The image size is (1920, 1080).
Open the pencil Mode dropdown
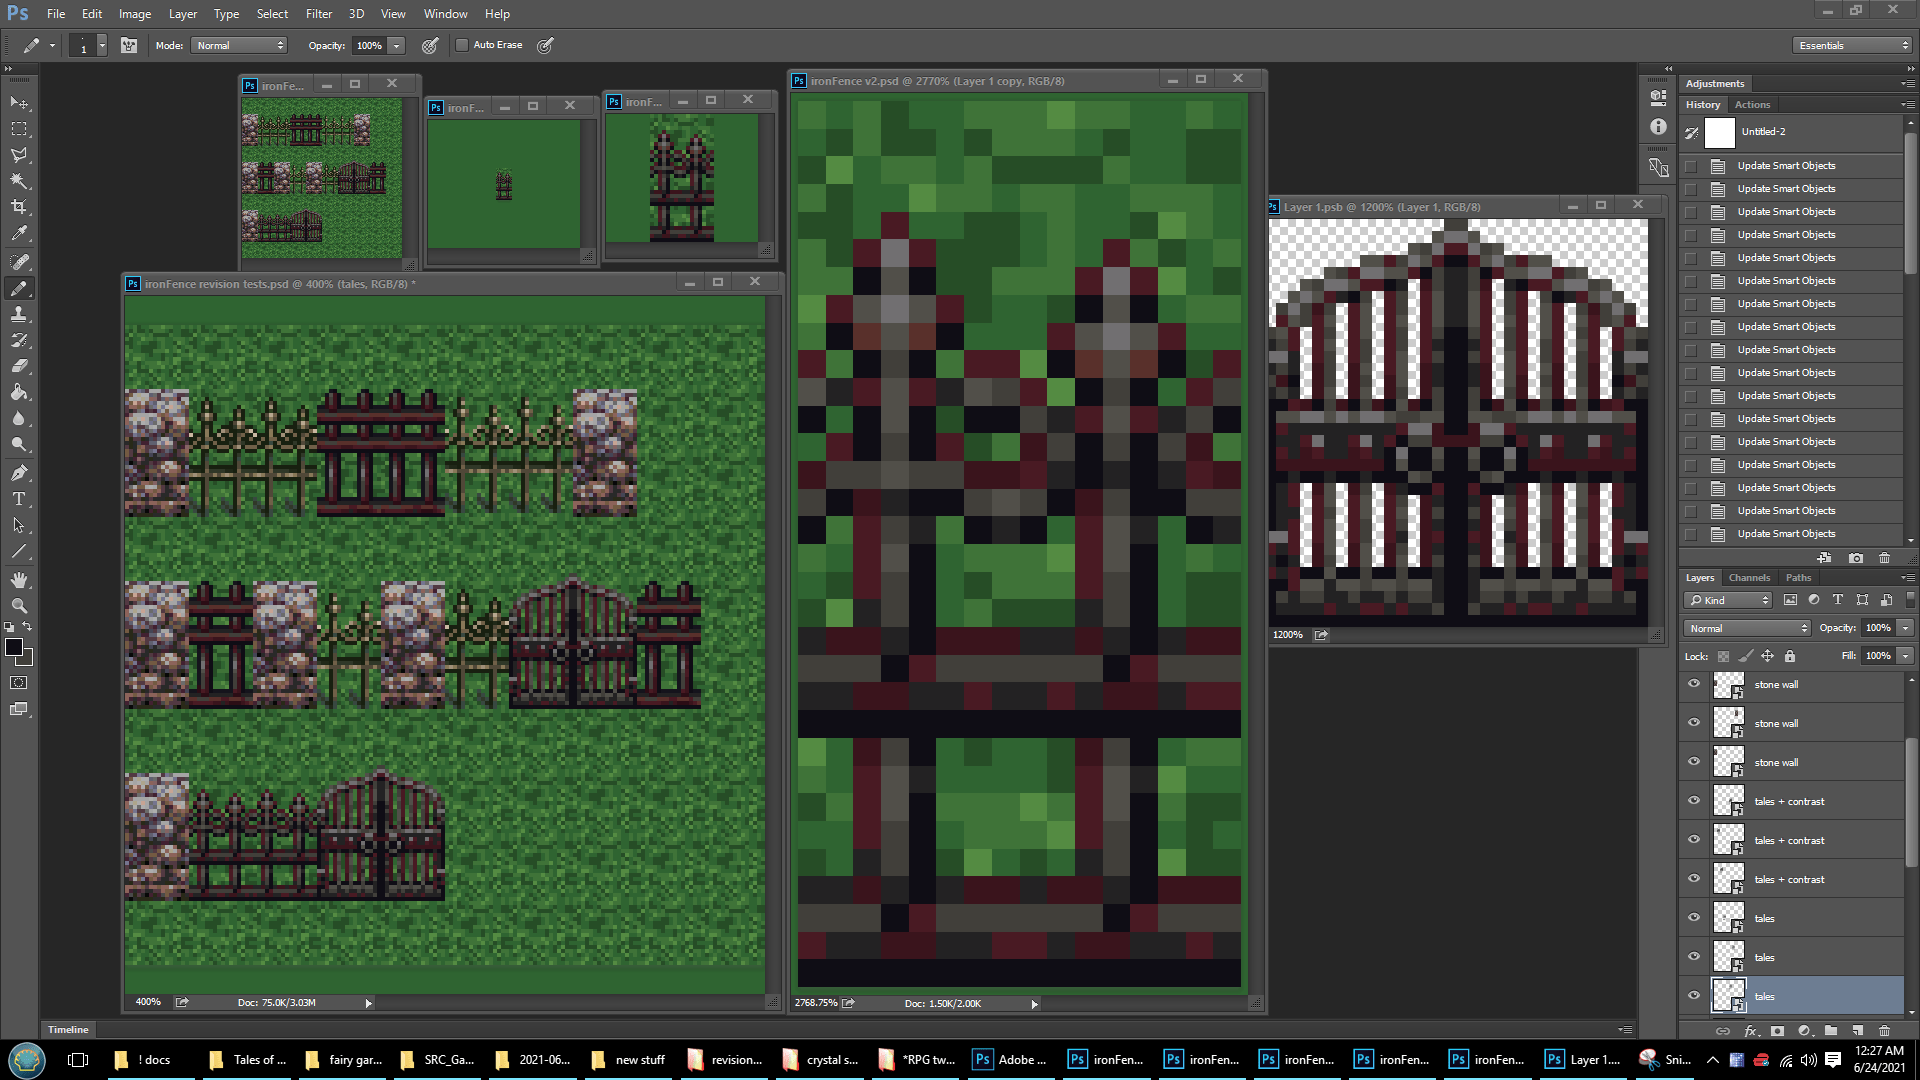(240, 45)
